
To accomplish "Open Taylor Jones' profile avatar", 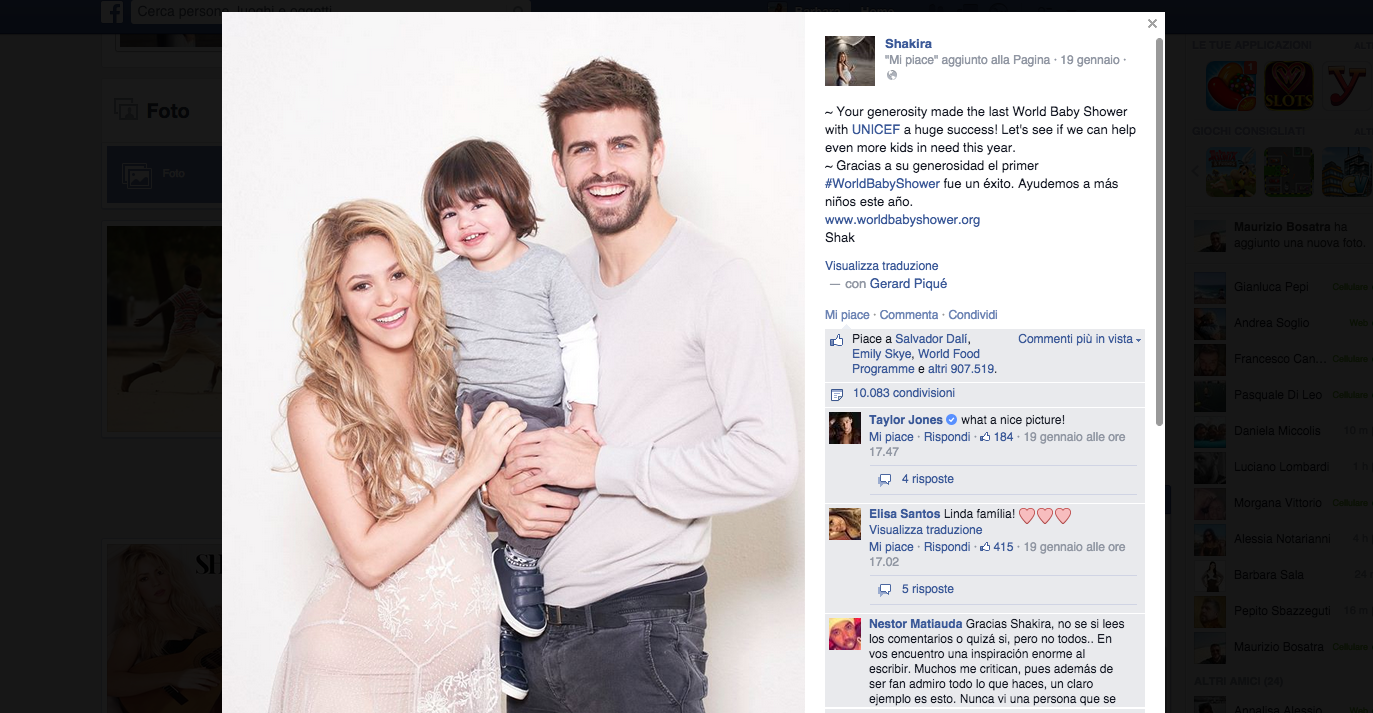I will pos(845,428).
